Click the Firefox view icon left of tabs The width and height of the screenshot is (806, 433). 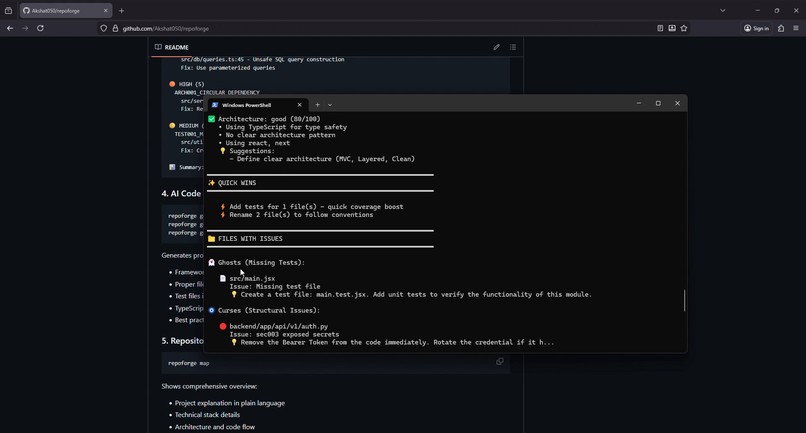pyautogui.click(x=8, y=10)
